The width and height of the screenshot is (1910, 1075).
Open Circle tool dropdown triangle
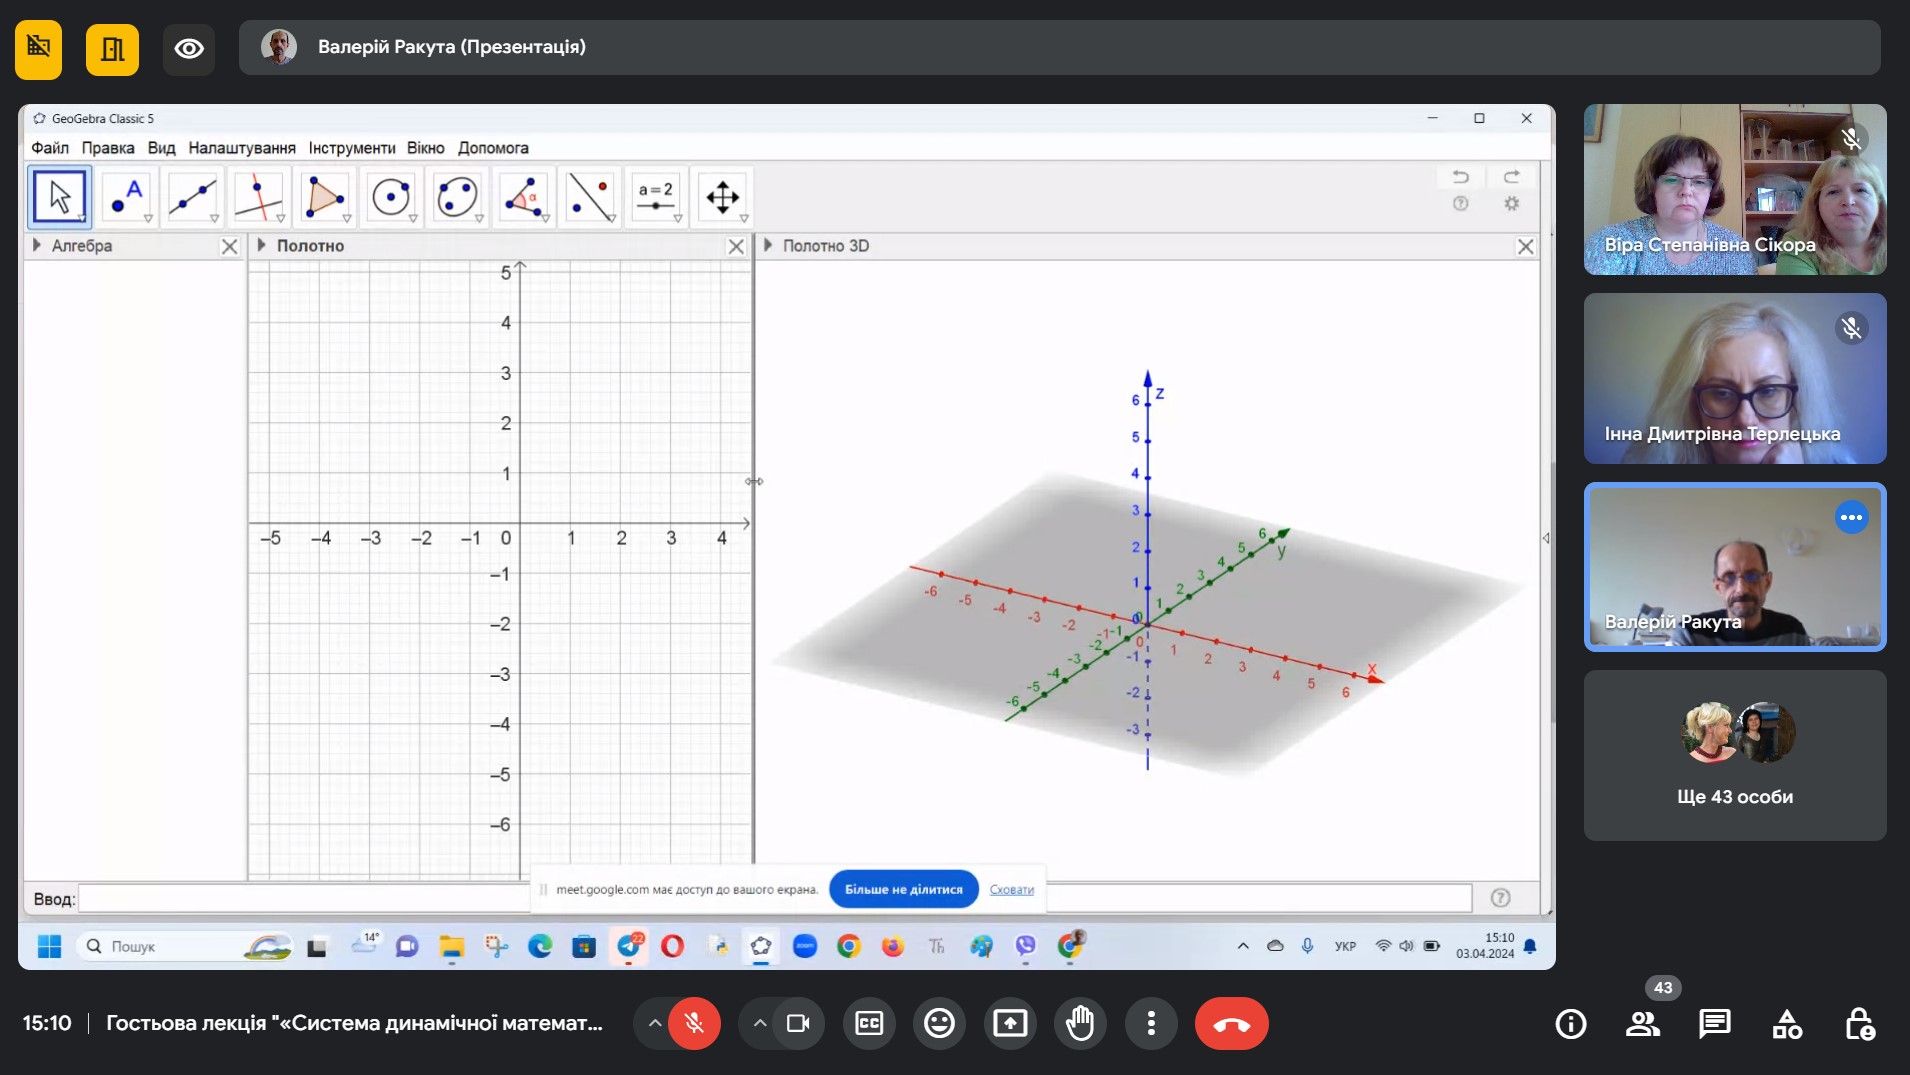pos(412,218)
